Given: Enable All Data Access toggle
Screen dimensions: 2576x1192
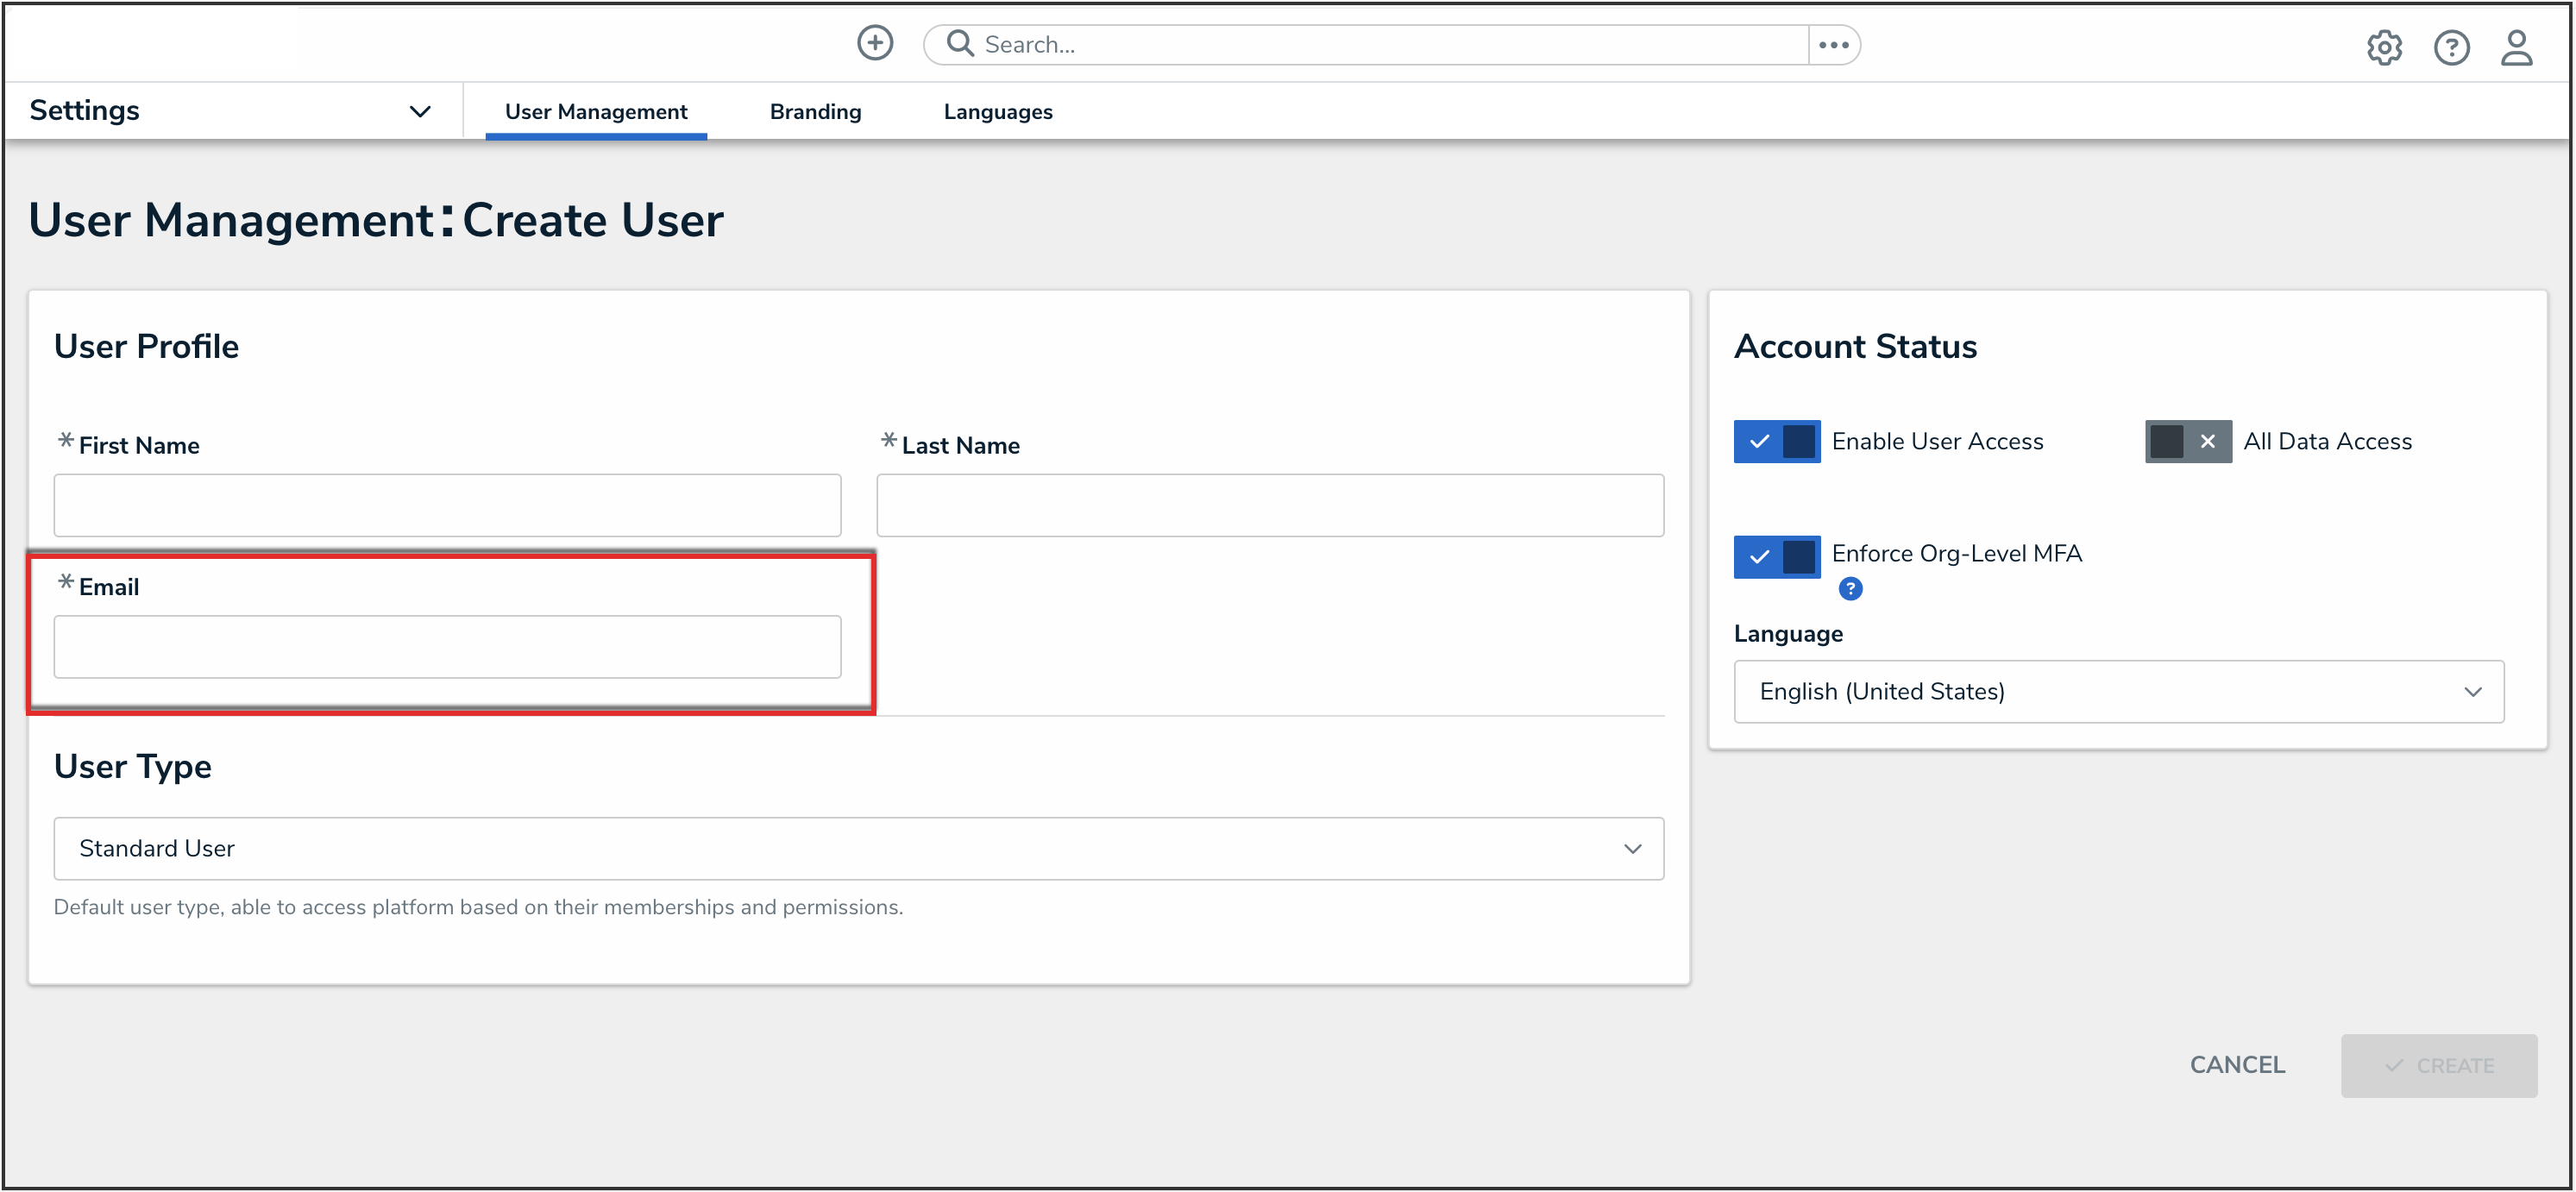Looking at the screenshot, I should click(x=2187, y=441).
